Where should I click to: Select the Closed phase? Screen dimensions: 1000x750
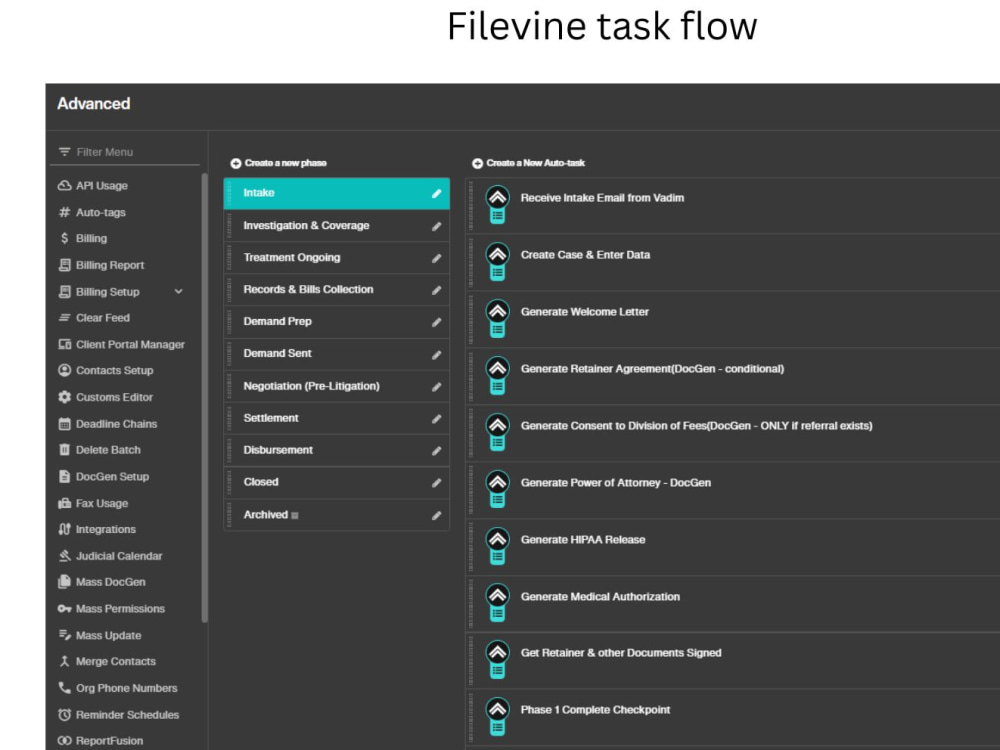[x=337, y=482]
